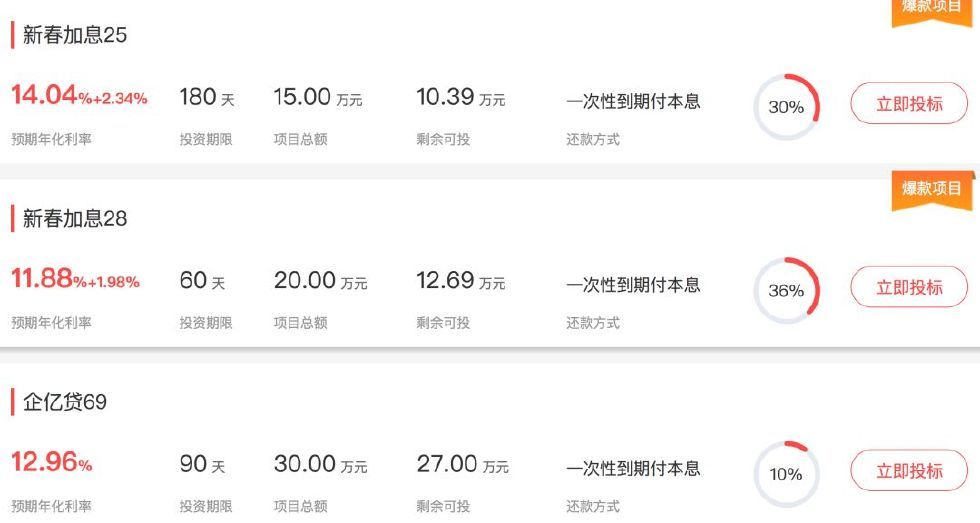The image size is (980, 523).
Task: Click the 爆款项目 badge on 新春加息25
Action: pos(932,8)
